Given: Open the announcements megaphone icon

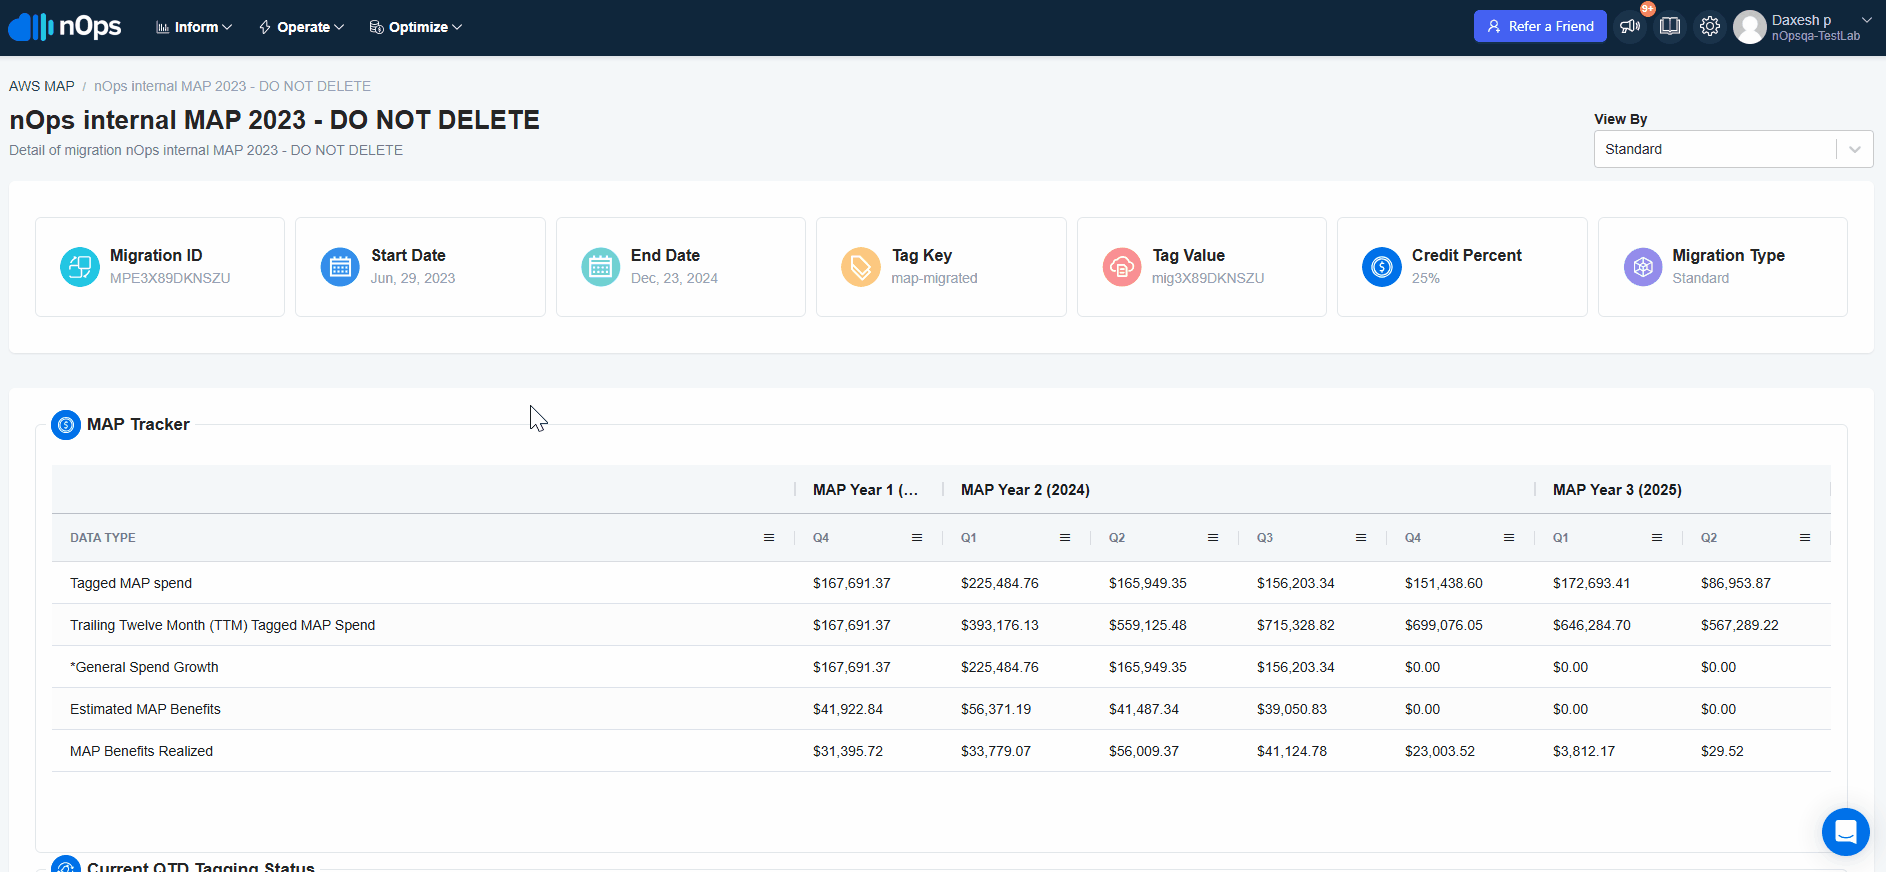Looking at the screenshot, I should 1630,27.
